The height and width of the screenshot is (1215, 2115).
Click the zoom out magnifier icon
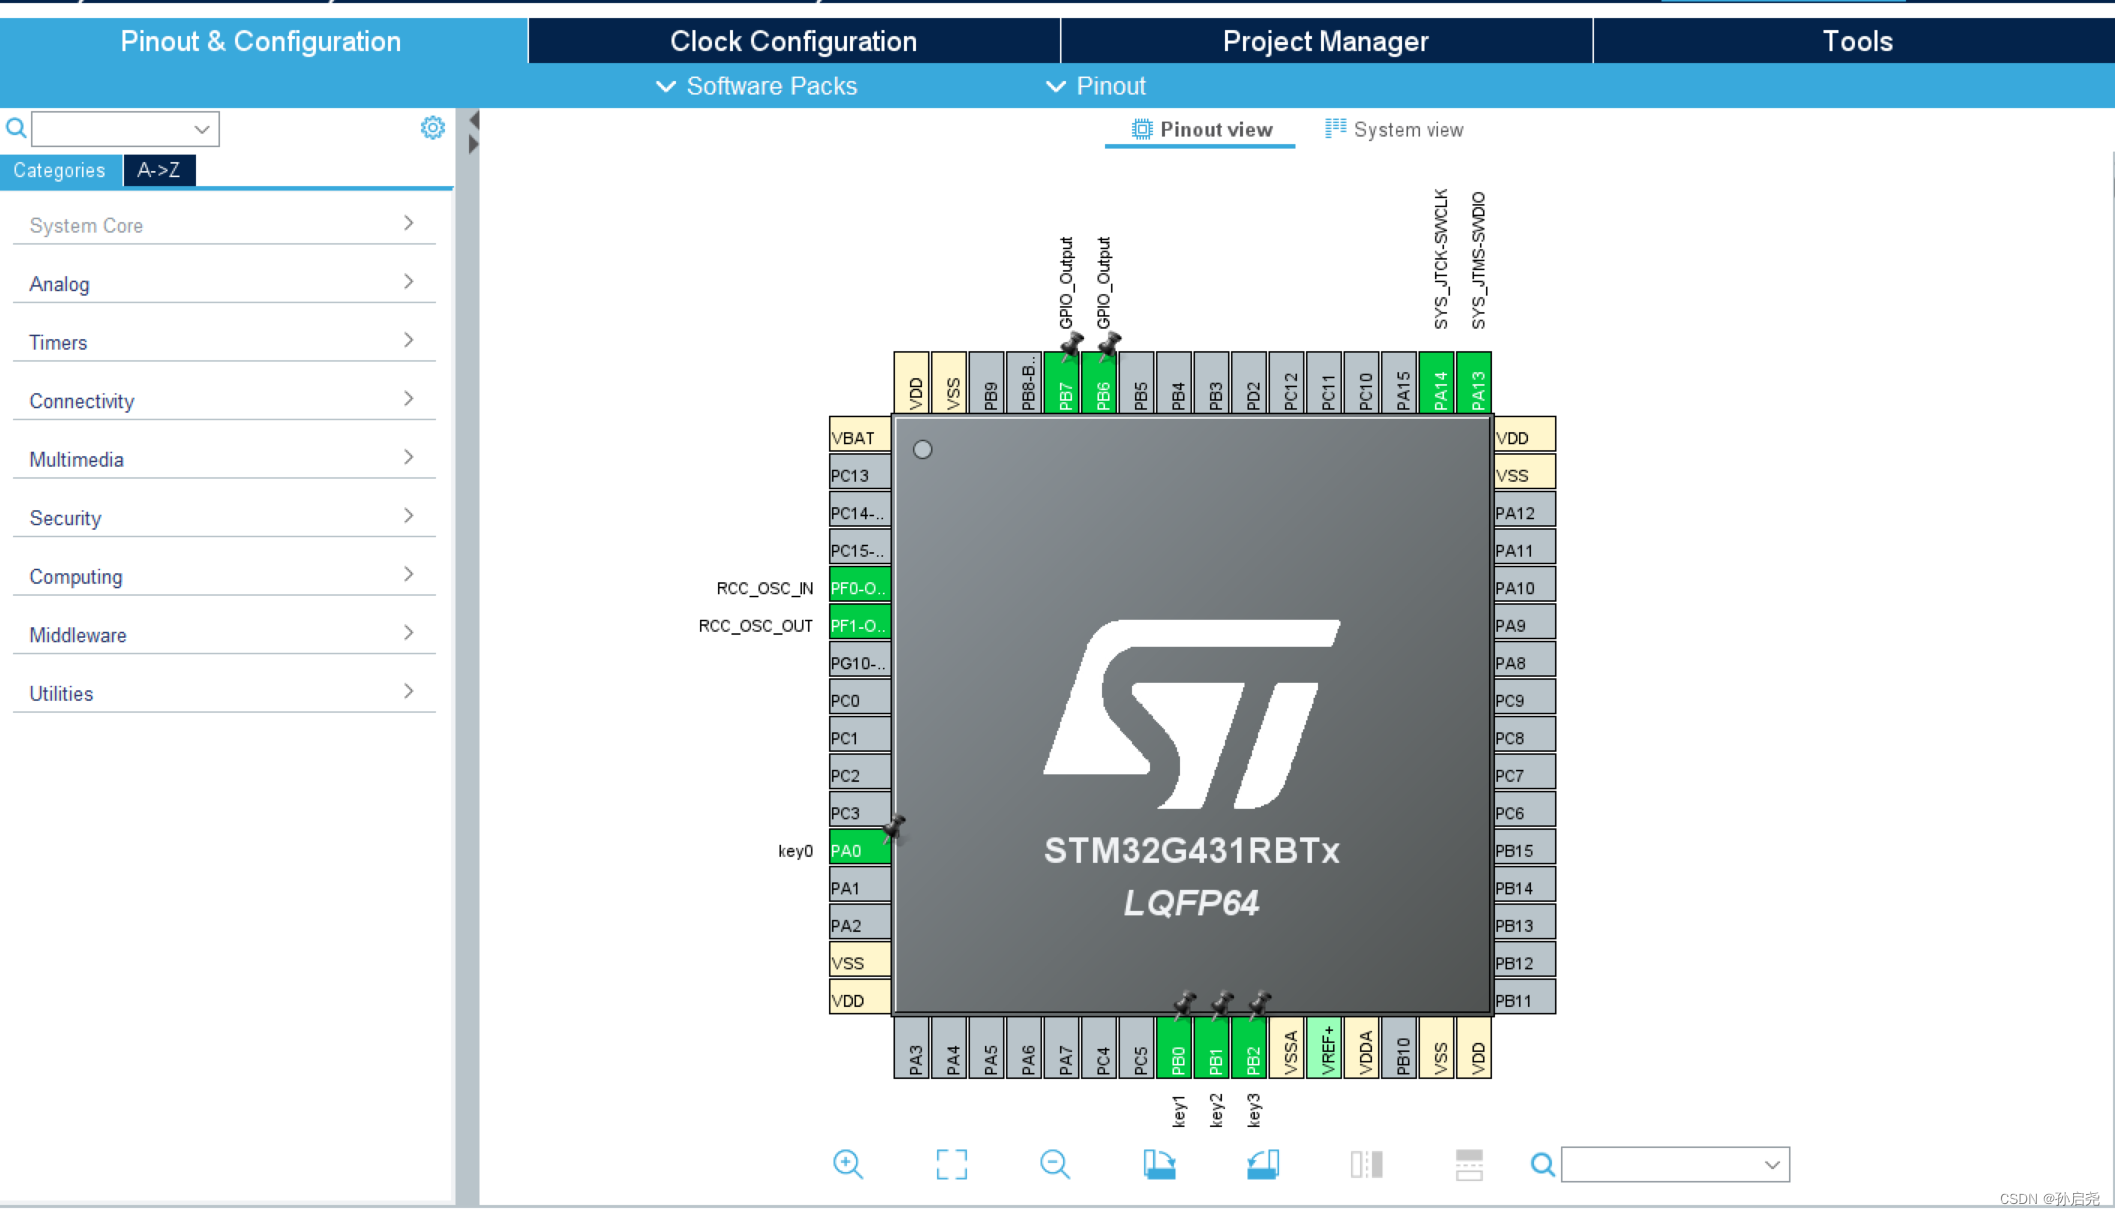(1054, 1164)
